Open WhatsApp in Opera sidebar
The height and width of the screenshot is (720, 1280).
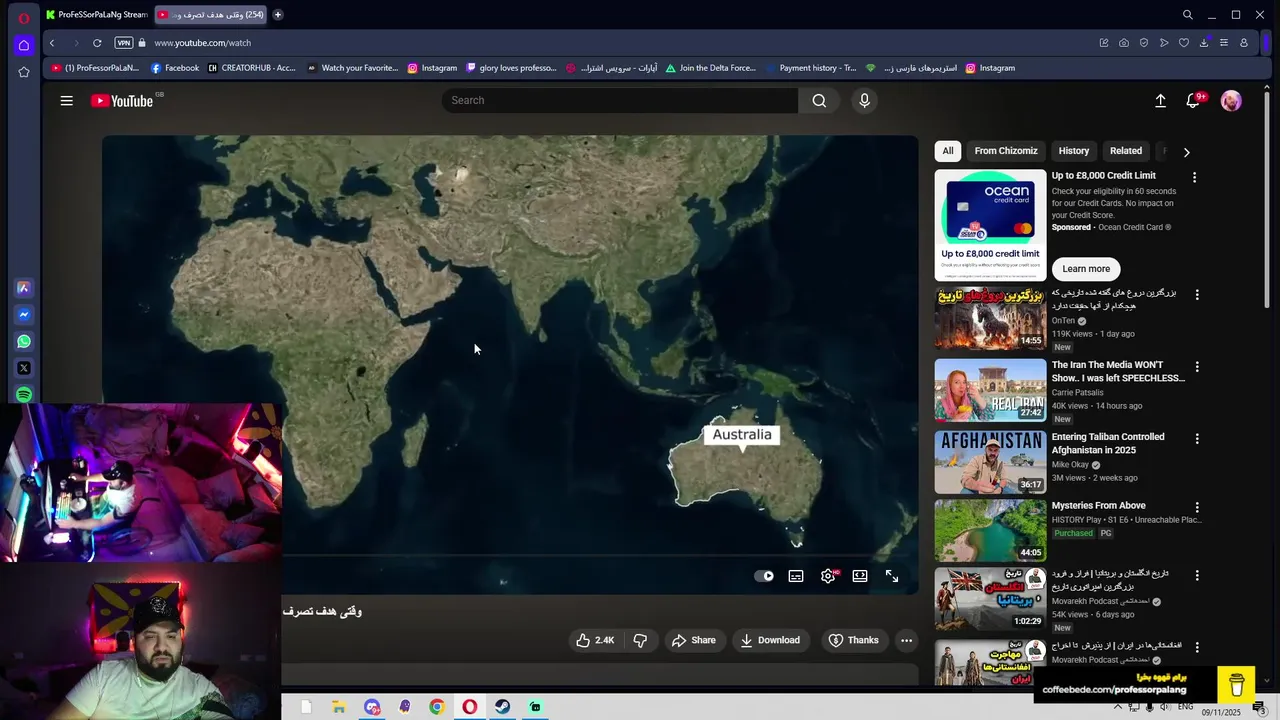24,341
